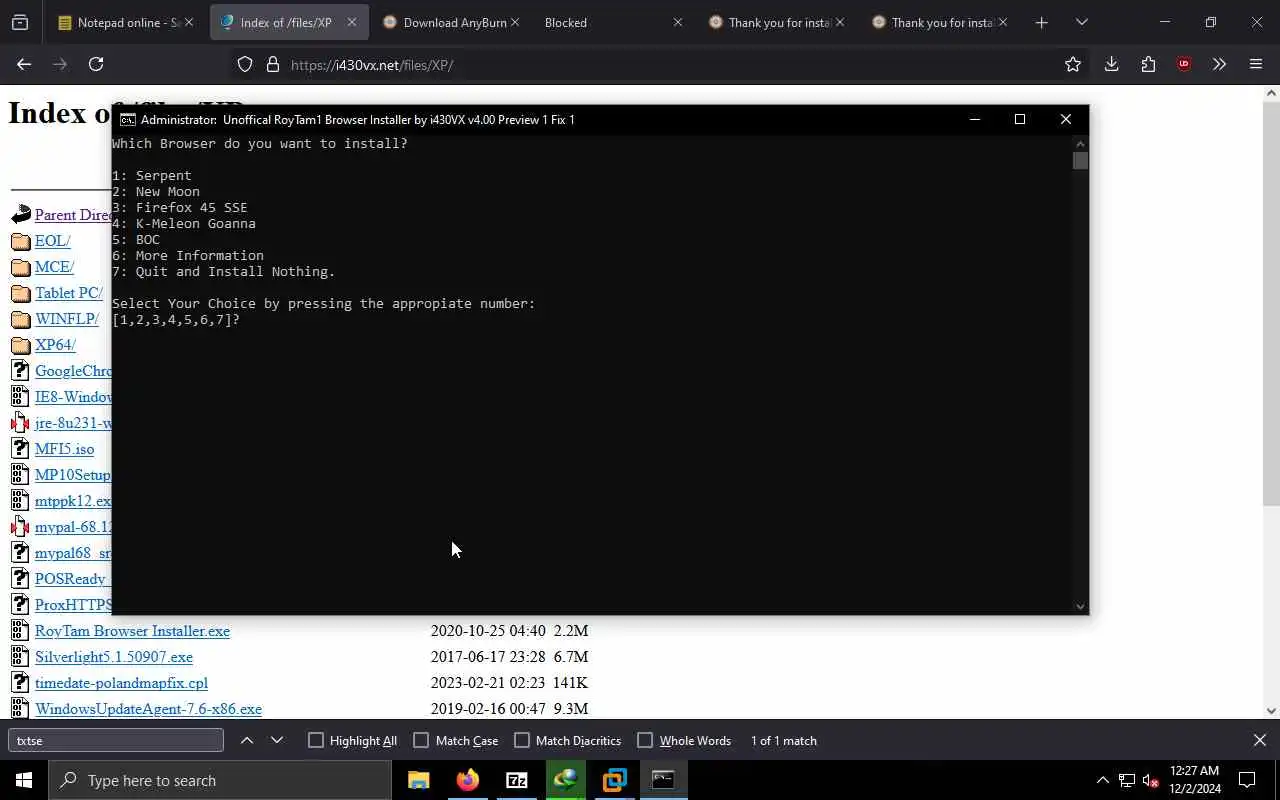1280x800 pixels.
Task: Enable the Match Diacritics checkbox
Action: 522,740
